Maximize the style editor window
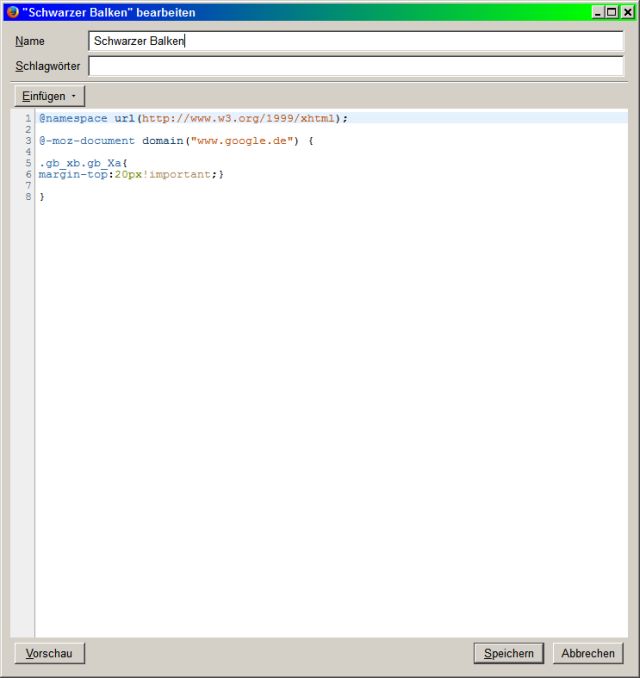The image size is (640, 678). pos(612,12)
